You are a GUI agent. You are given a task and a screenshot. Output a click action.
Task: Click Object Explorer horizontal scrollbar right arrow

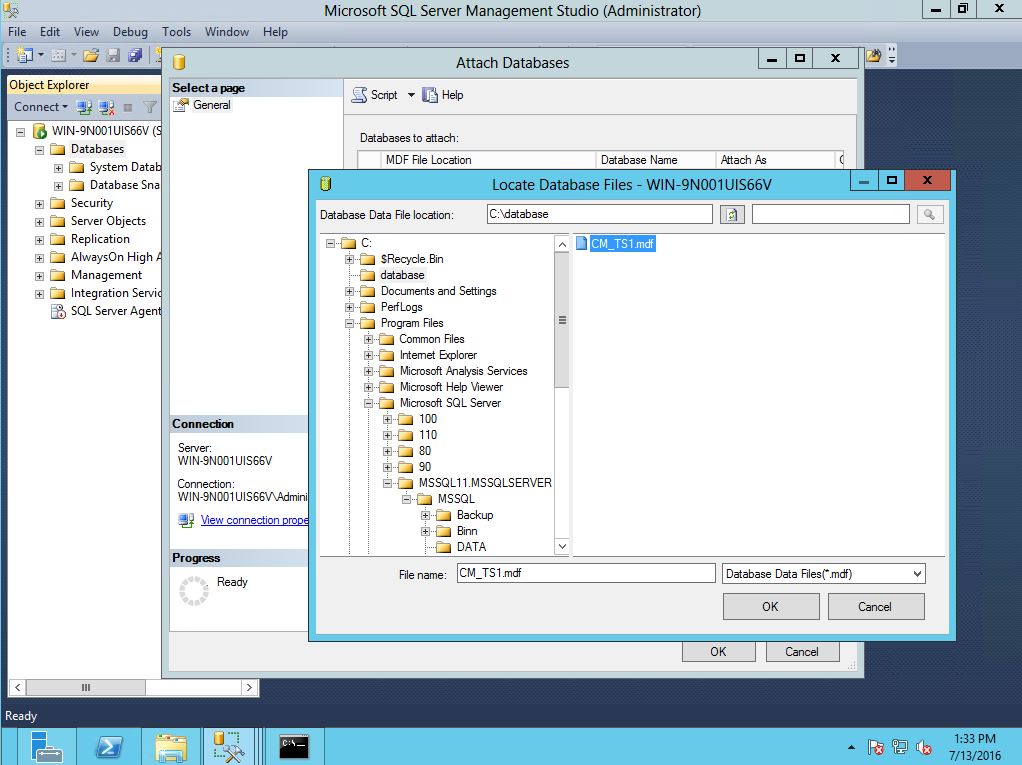tap(249, 687)
